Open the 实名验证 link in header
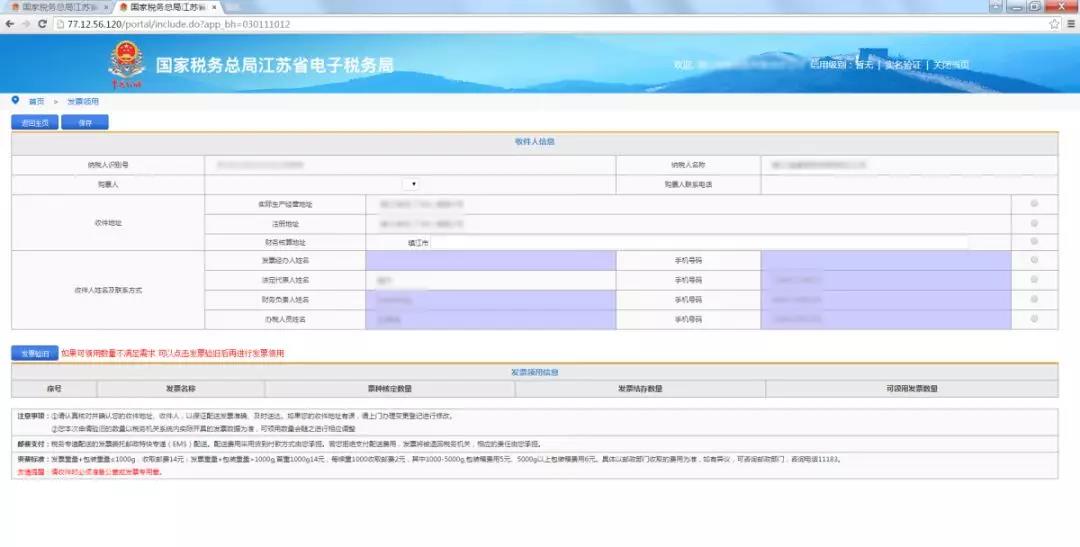 click(x=903, y=65)
